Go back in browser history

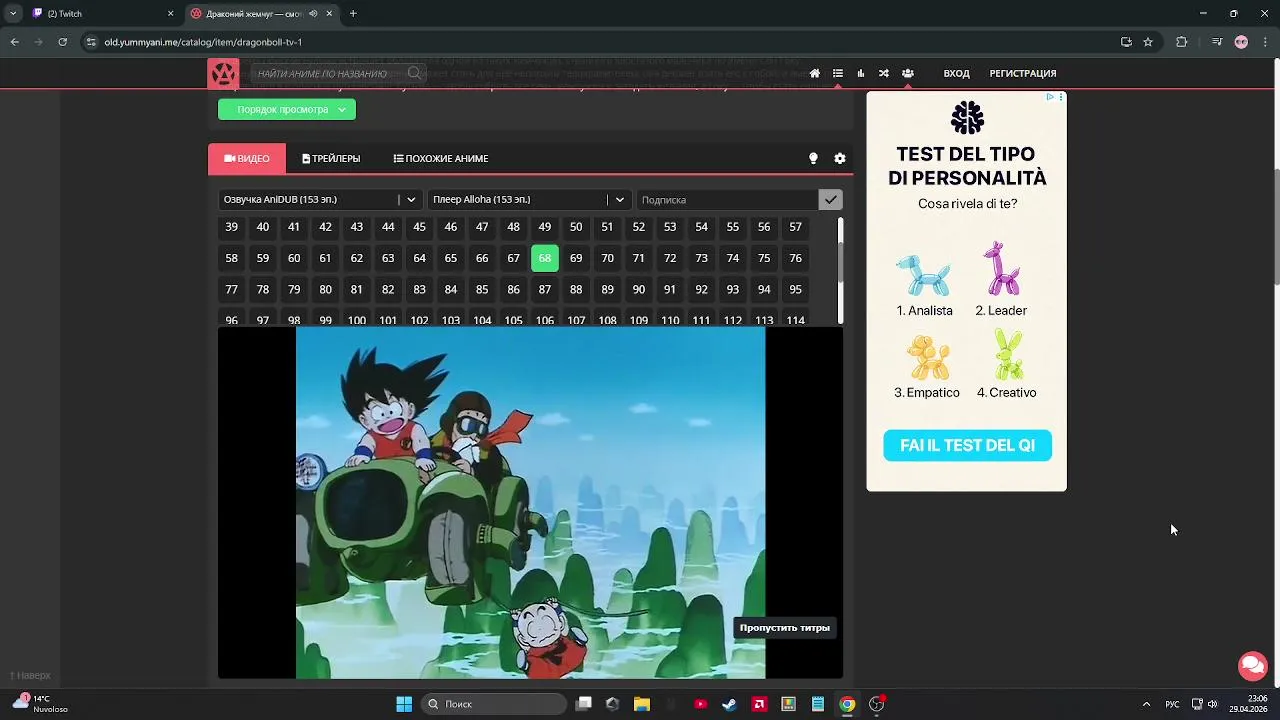pyautogui.click(x=14, y=42)
